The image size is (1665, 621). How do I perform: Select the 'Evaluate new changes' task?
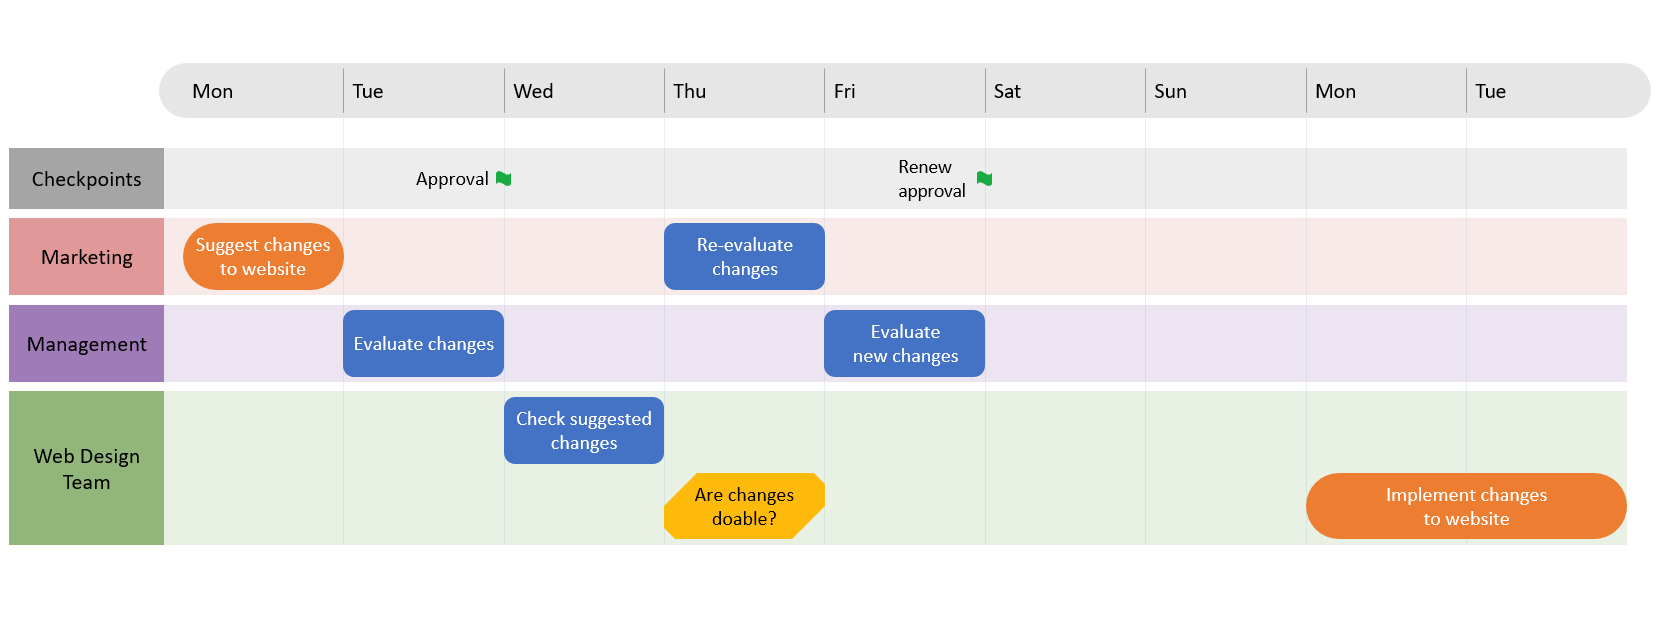[x=904, y=344]
